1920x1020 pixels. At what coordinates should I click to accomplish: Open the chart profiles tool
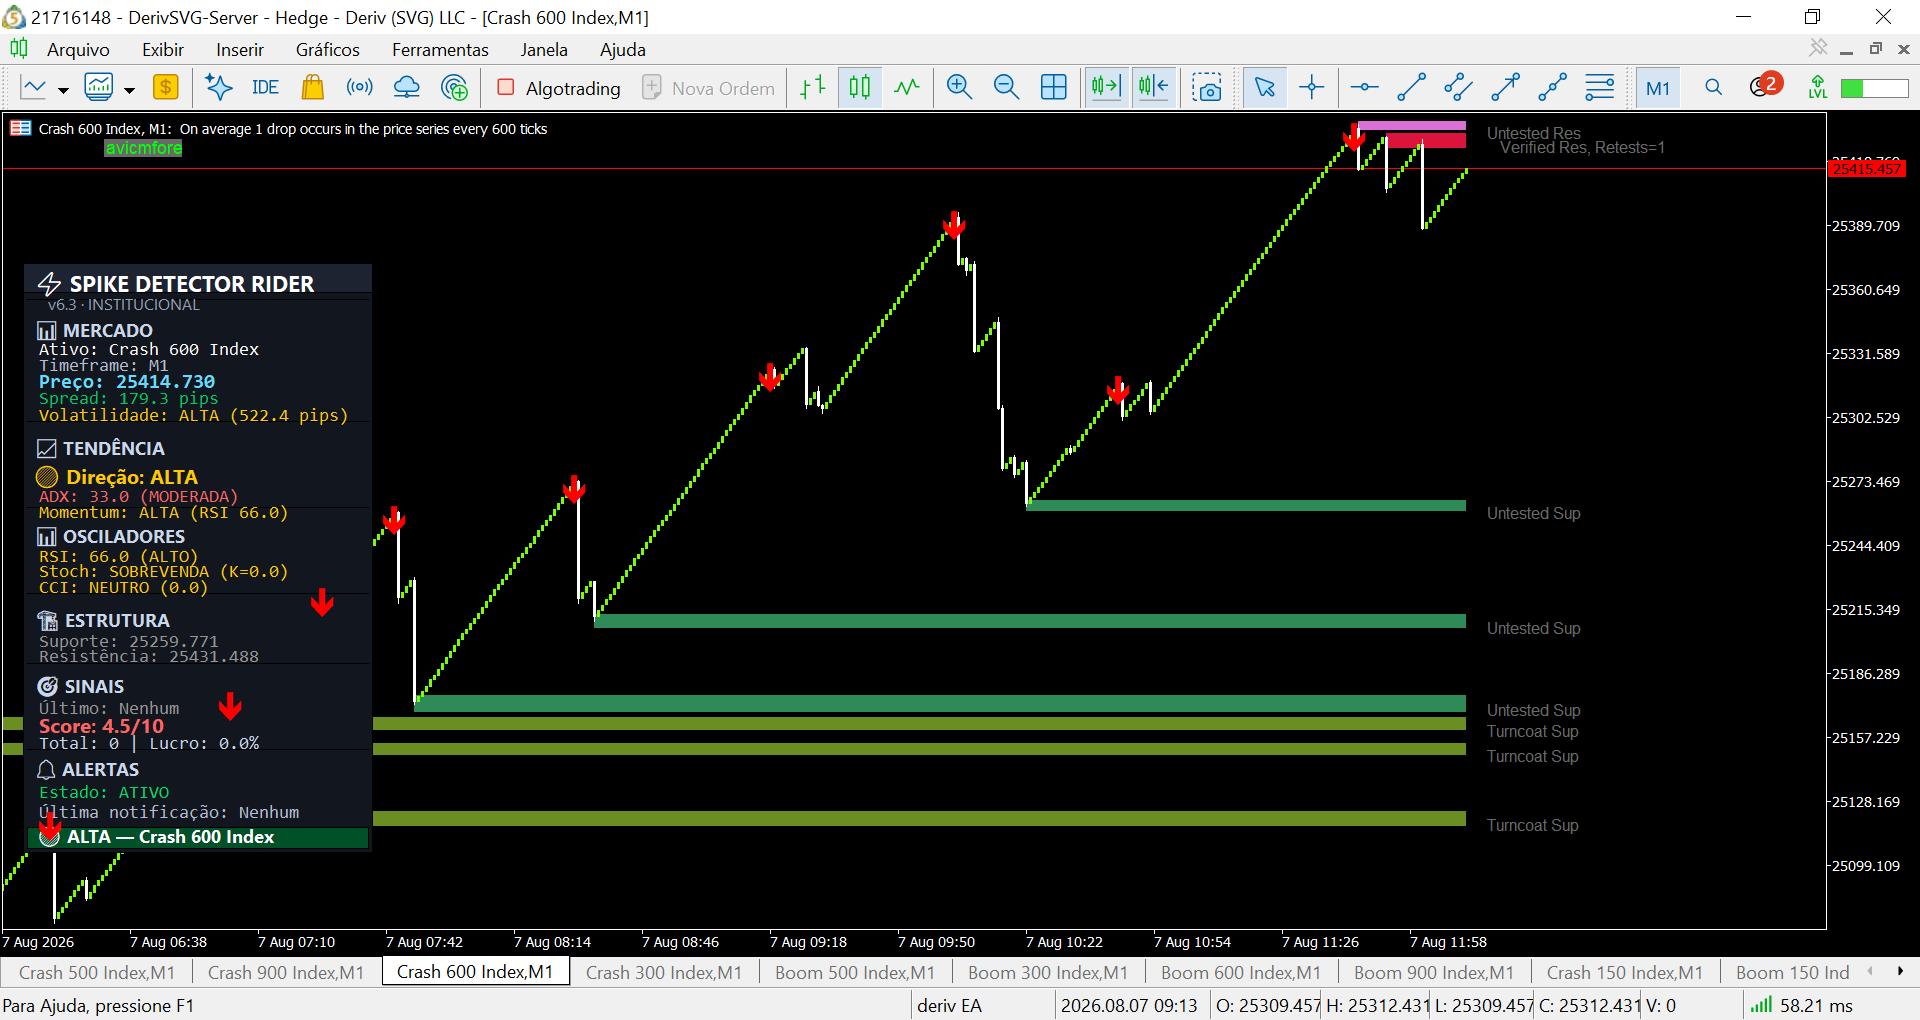[x=99, y=88]
